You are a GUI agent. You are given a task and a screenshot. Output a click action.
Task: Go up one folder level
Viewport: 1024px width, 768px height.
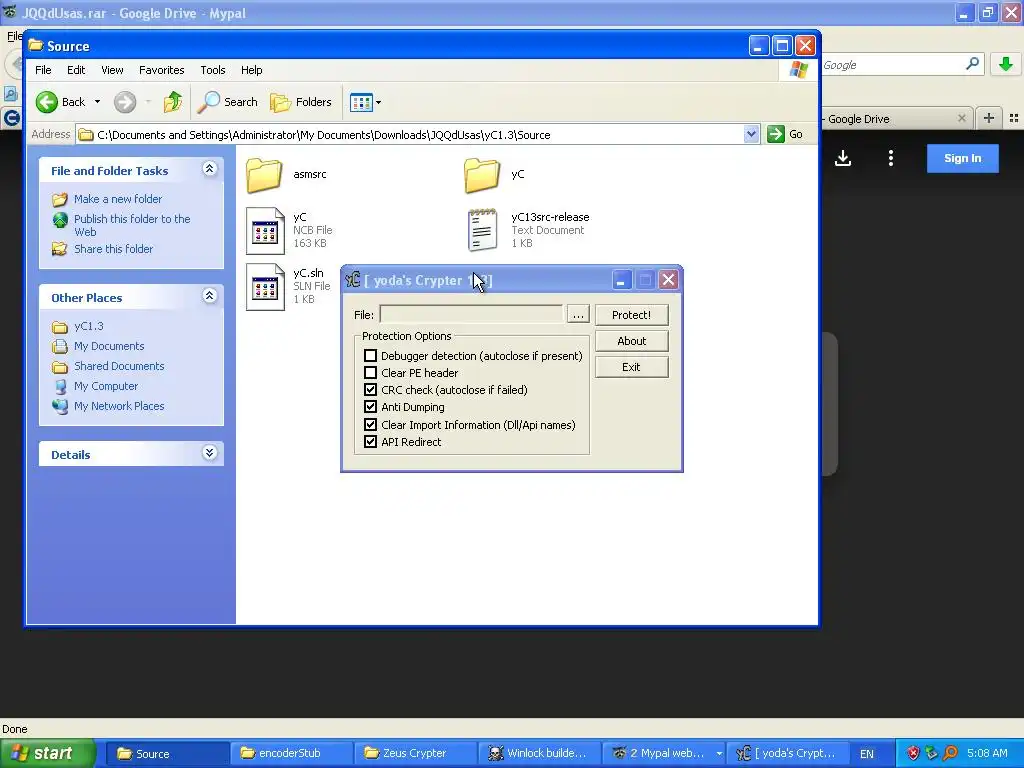coord(173,102)
